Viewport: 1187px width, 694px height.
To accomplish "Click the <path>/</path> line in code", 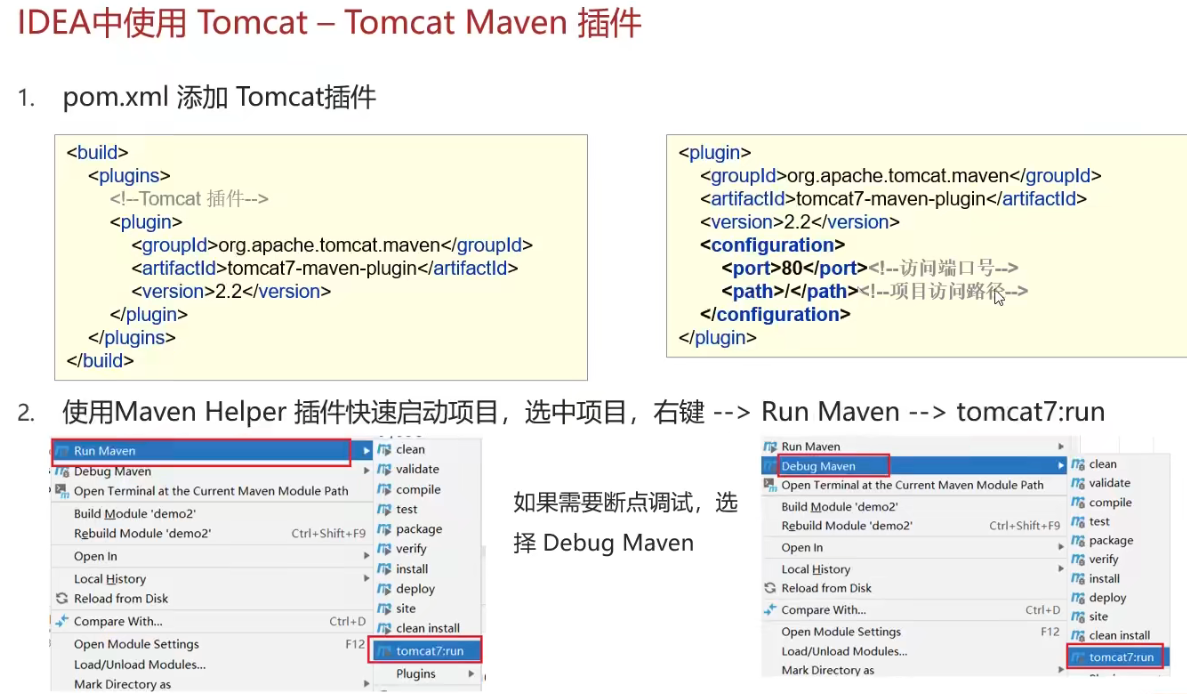I will point(874,291).
